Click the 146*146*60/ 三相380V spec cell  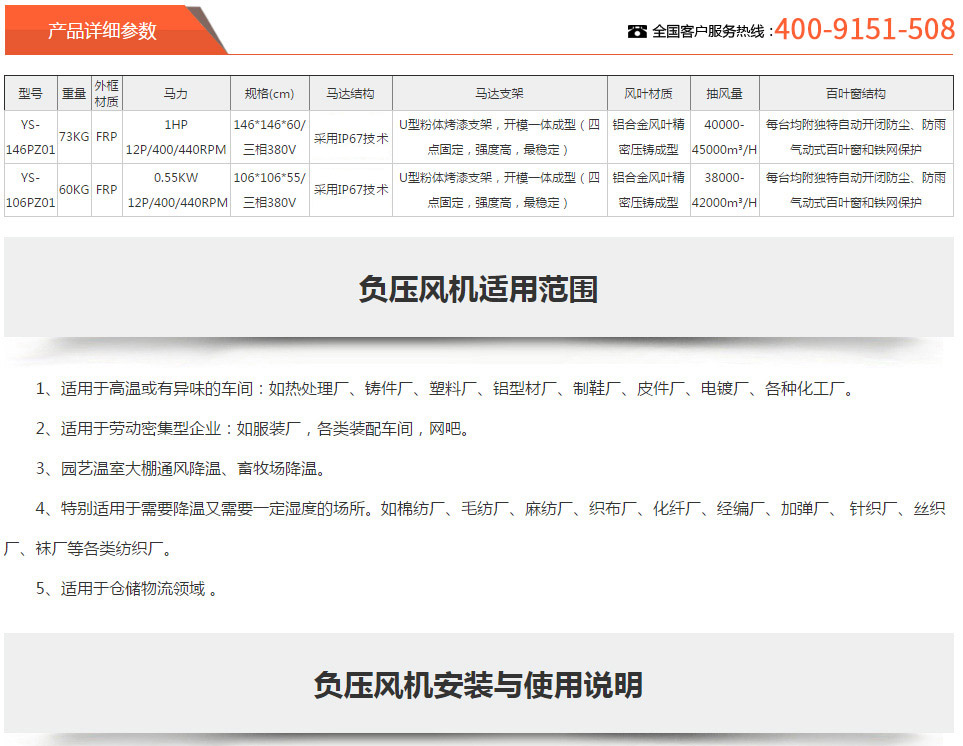tap(270, 137)
